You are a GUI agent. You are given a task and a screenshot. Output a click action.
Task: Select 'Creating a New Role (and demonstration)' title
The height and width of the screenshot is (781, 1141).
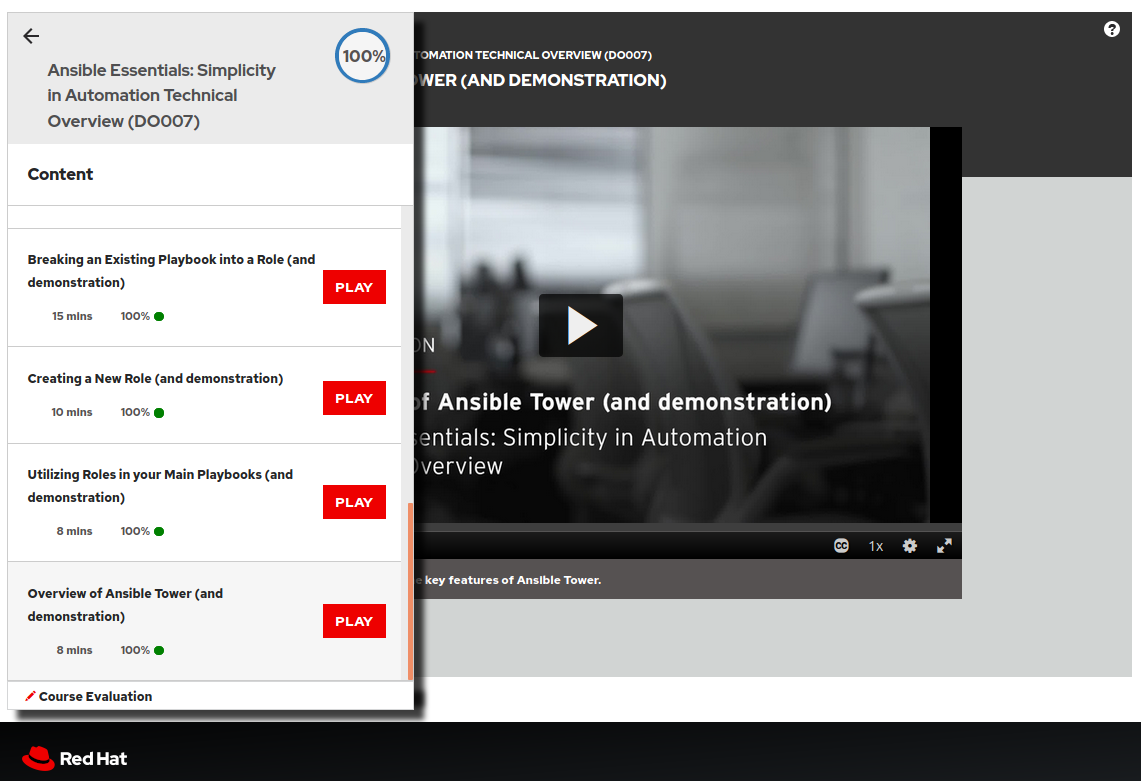(155, 378)
